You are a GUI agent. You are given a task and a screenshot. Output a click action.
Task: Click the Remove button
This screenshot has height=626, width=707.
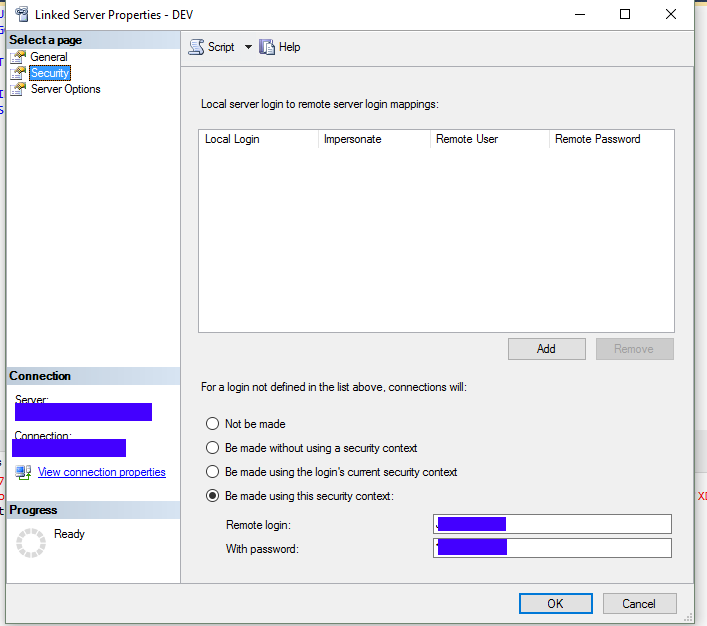634,349
